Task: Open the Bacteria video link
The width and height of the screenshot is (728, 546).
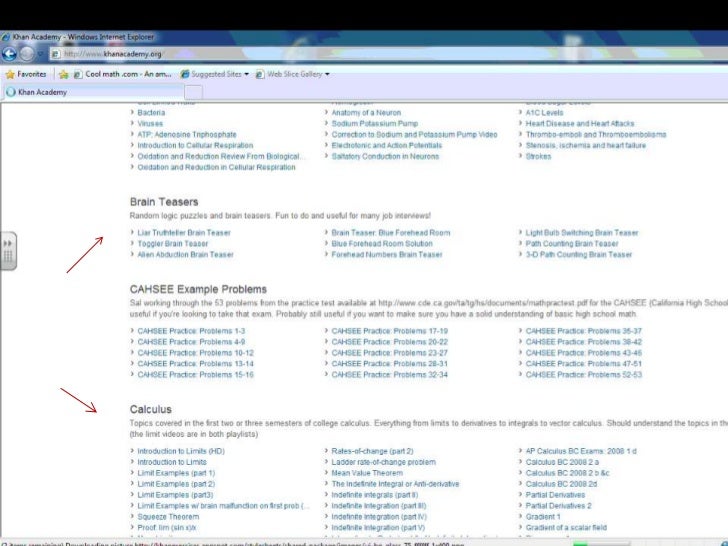Action: [151, 113]
